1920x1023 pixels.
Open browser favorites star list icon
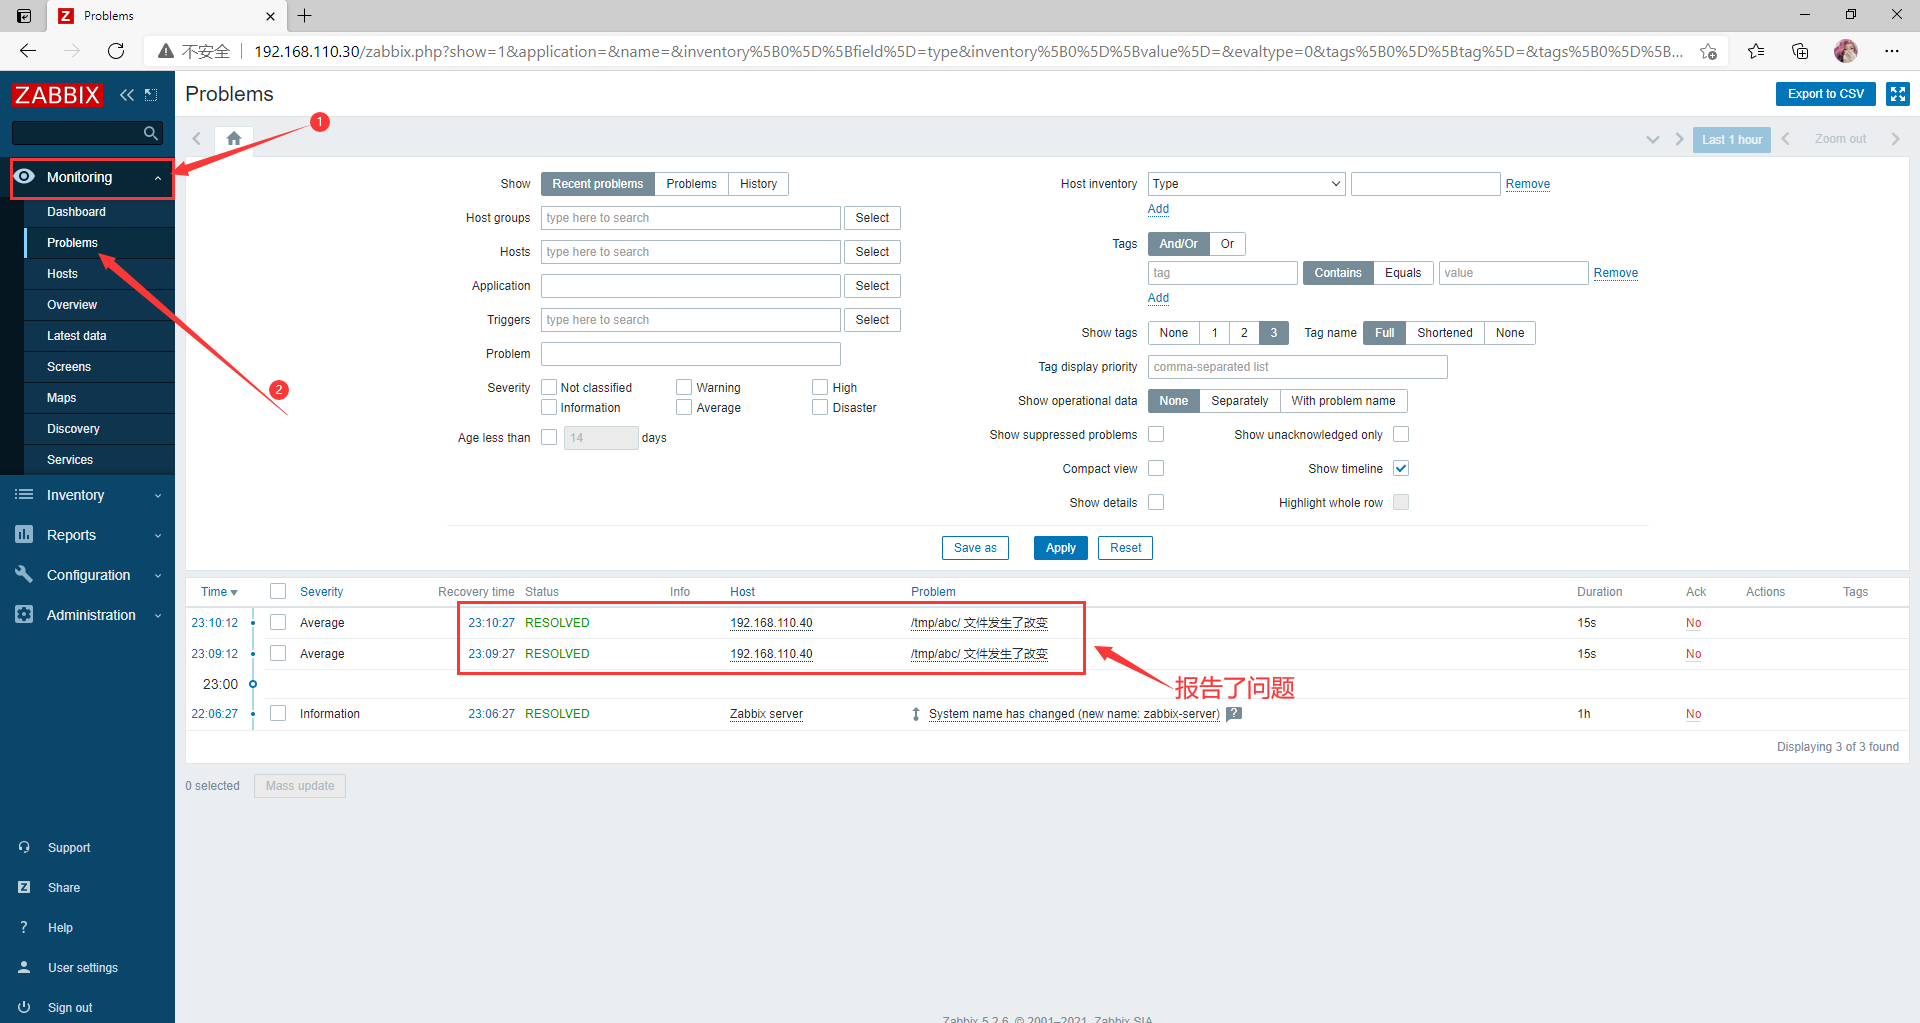point(1756,51)
